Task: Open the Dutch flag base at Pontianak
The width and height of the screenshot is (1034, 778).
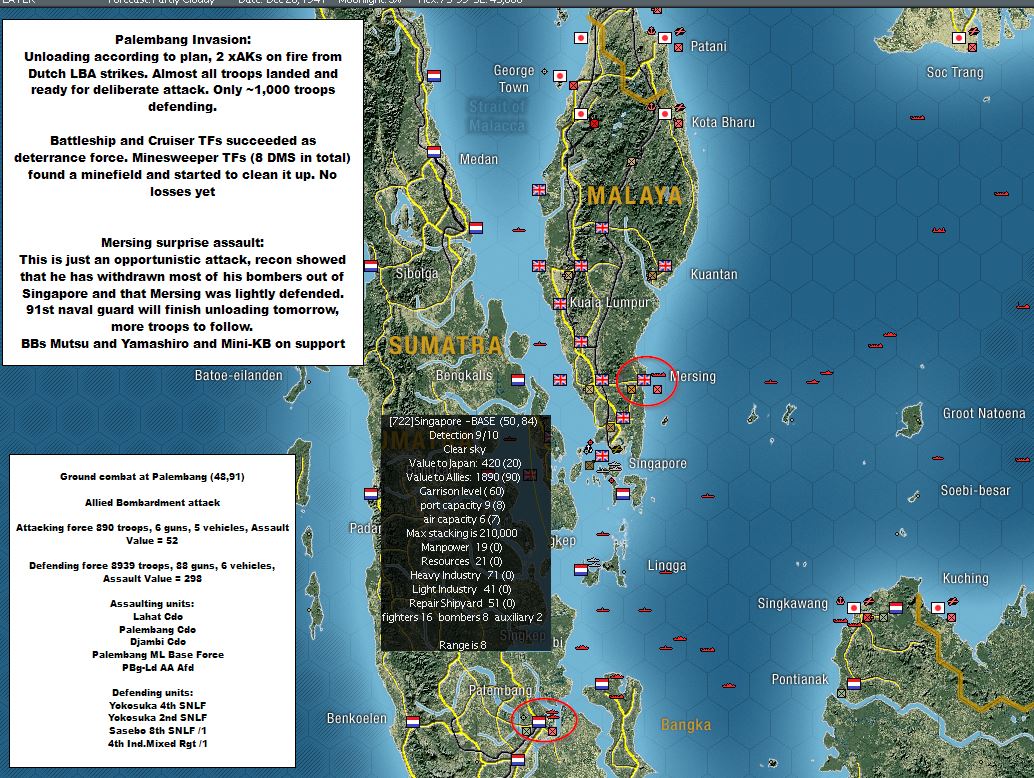Action: pos(854,684)
